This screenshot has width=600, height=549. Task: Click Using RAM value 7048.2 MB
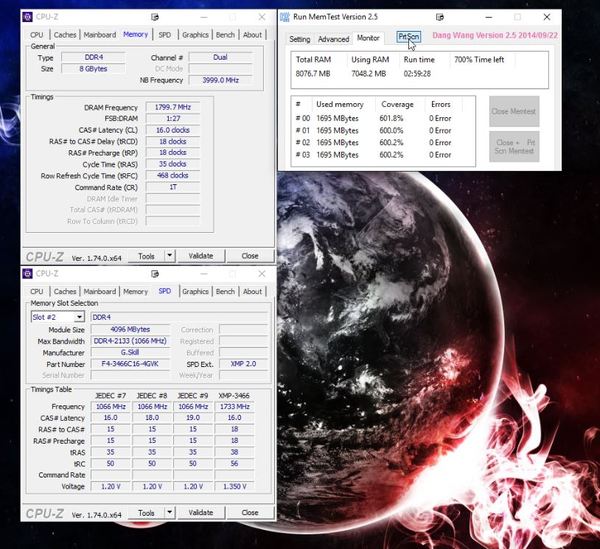click(x=368, y=73)
